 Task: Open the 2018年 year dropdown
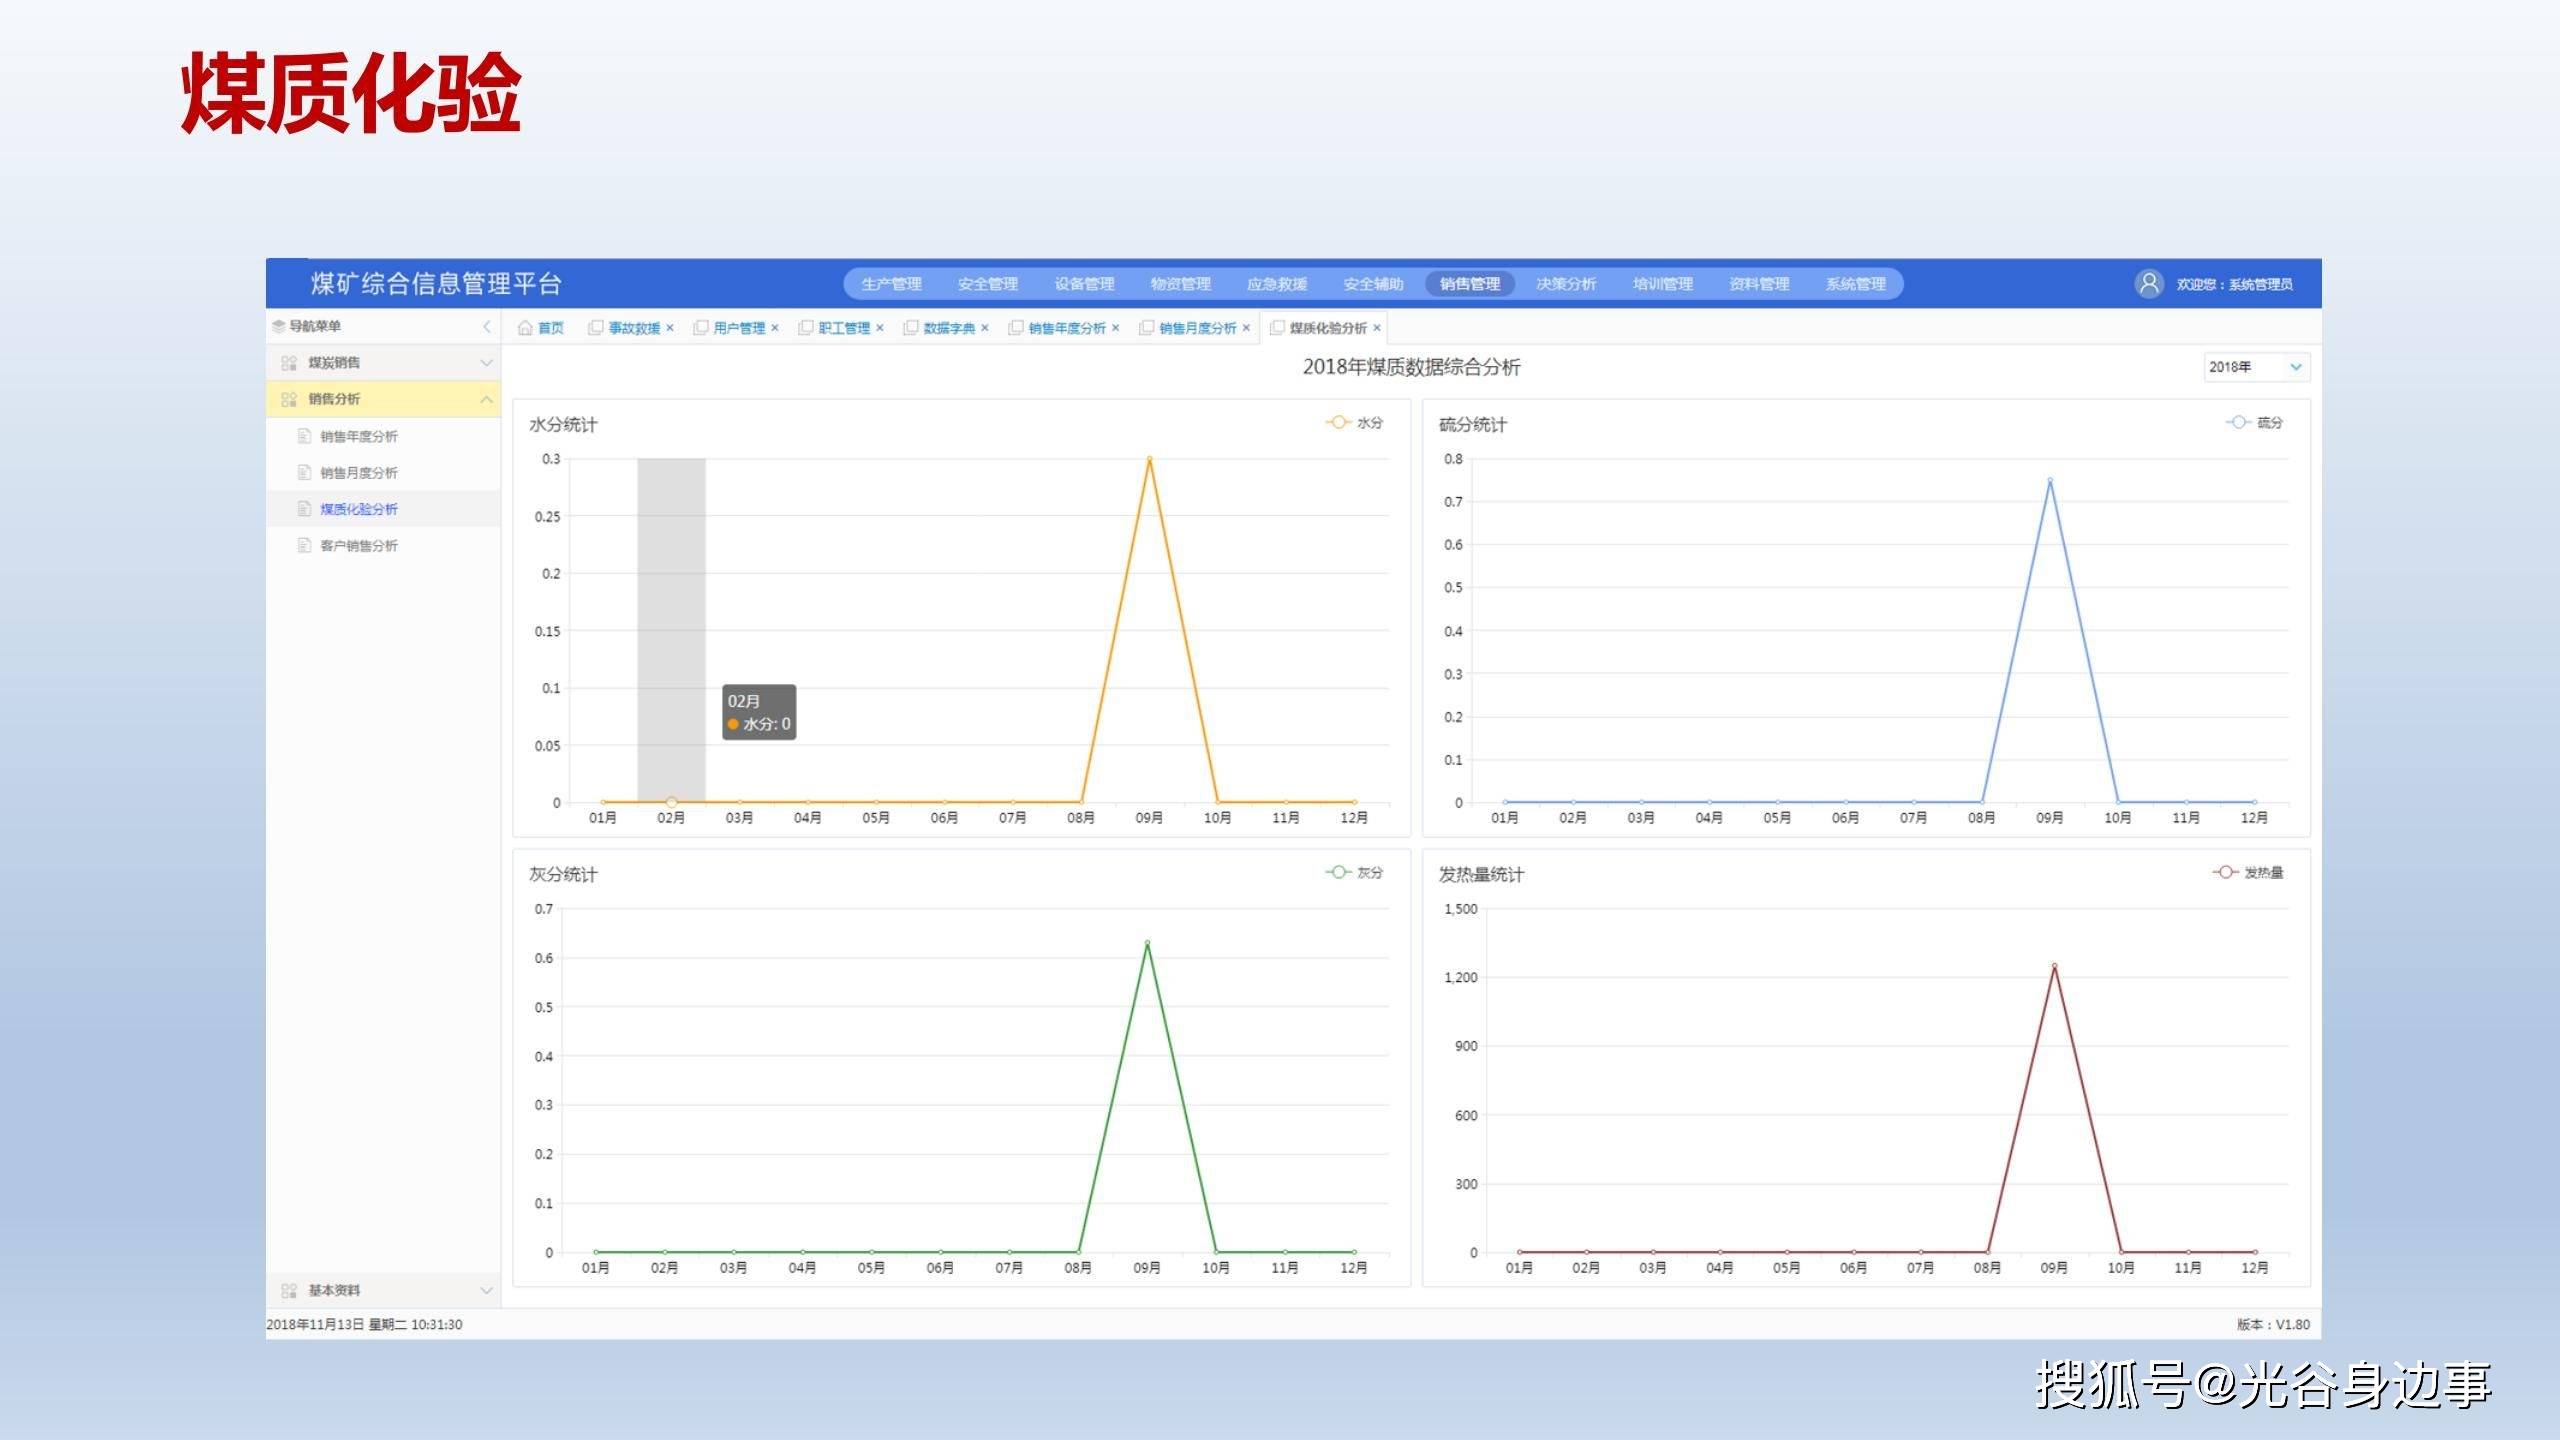point(2255,367)
